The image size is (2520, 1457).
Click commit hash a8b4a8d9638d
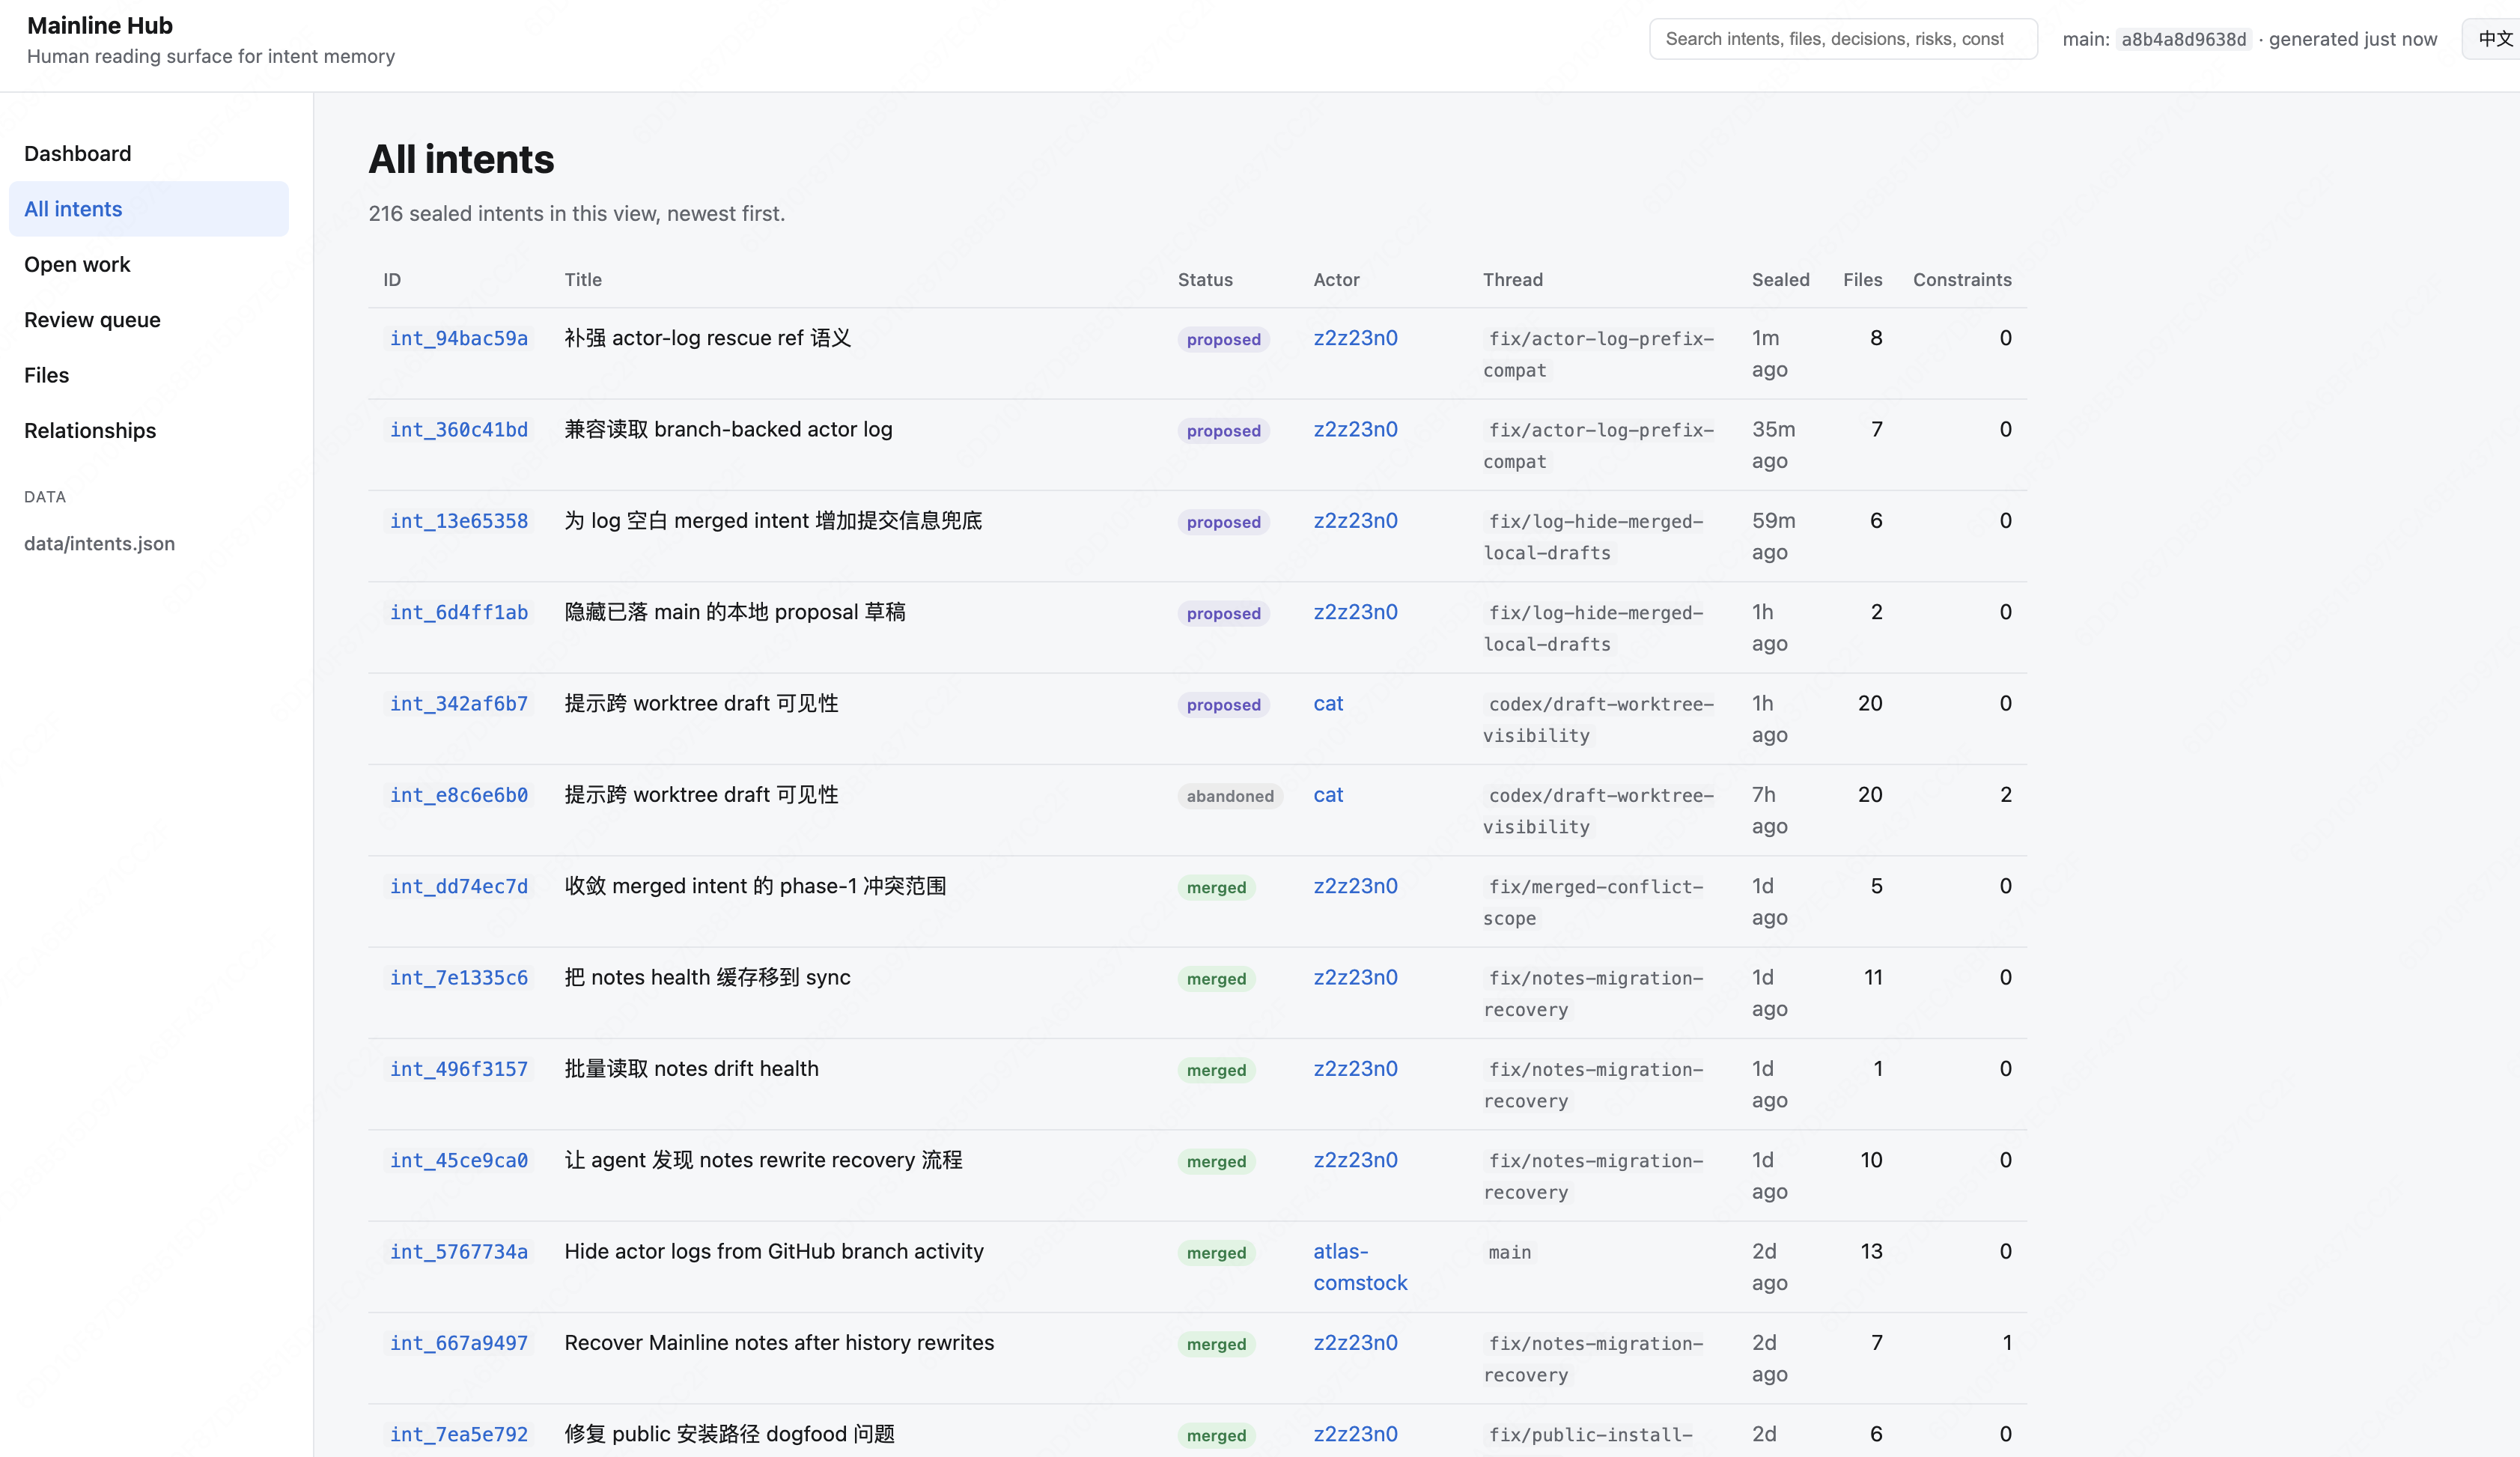tap(2183, 40)
